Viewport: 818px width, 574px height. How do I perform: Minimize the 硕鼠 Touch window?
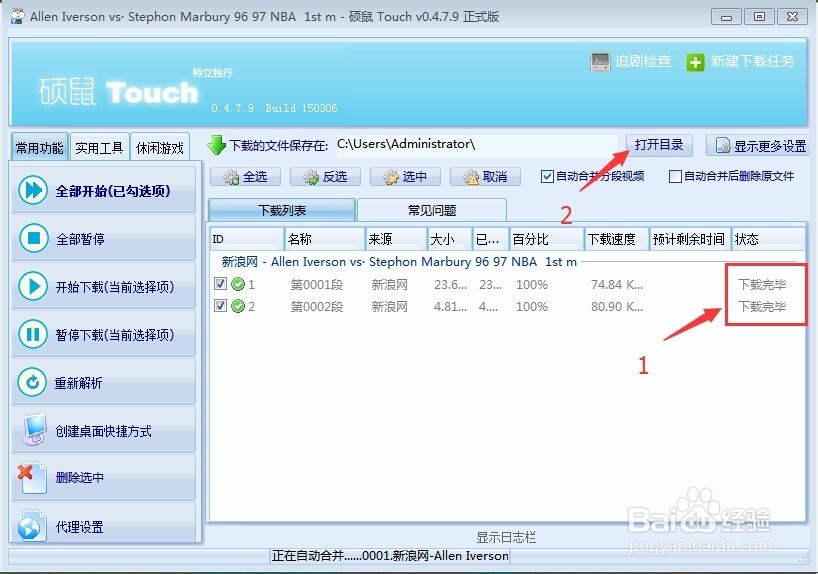pos(726,17)
